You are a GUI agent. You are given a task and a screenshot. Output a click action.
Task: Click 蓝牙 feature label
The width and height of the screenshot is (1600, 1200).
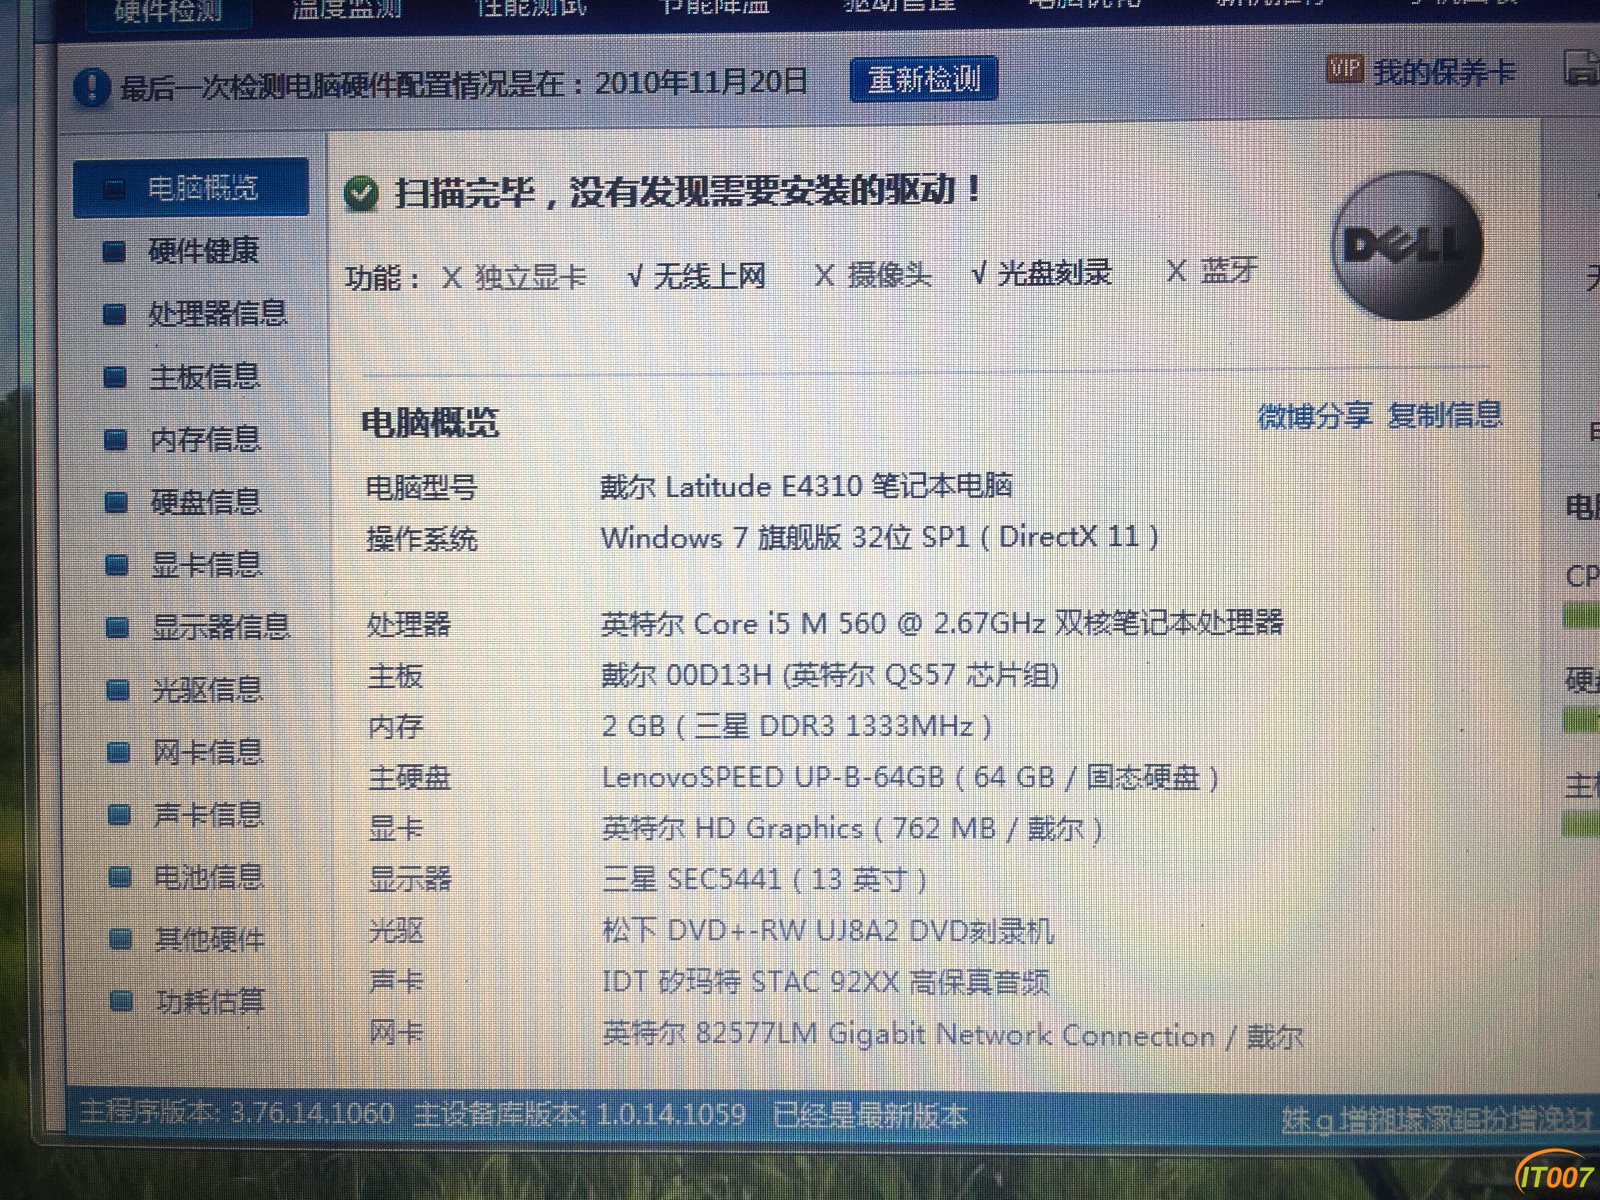click(1228, 270)
